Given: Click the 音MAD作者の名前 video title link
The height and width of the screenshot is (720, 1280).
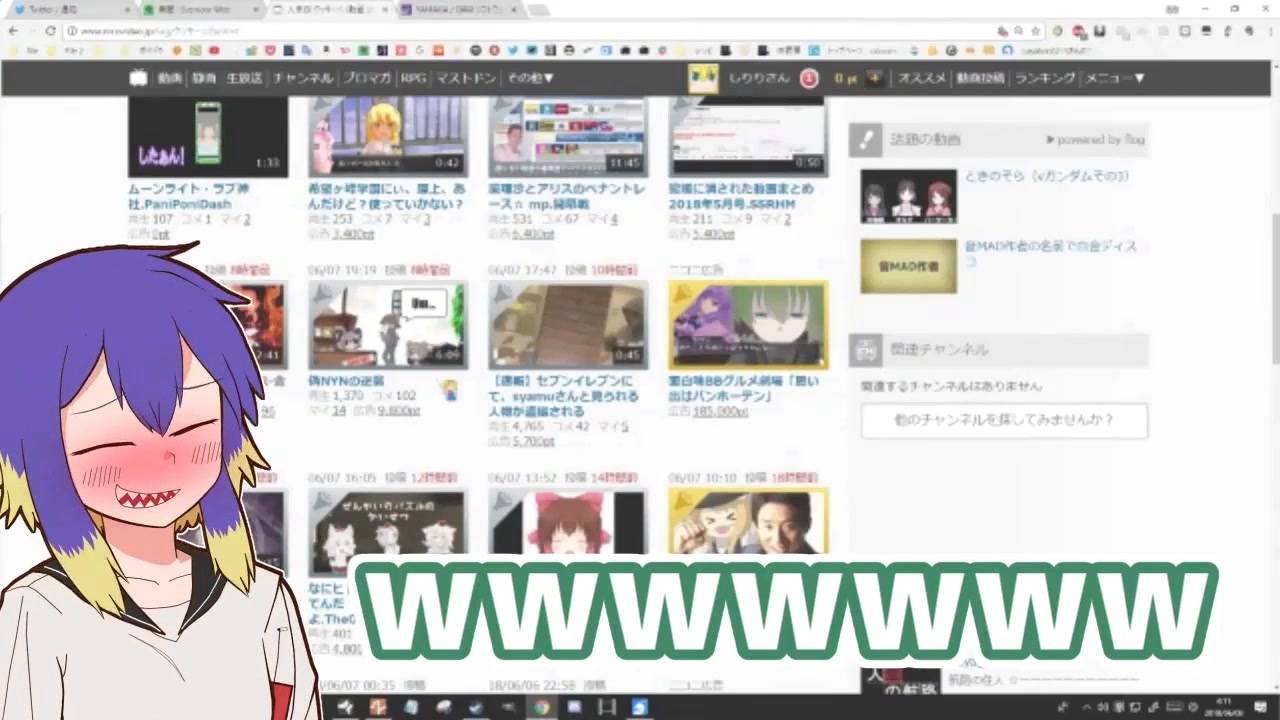Looking at the screenshot, I should click(x=1051, y=253).
